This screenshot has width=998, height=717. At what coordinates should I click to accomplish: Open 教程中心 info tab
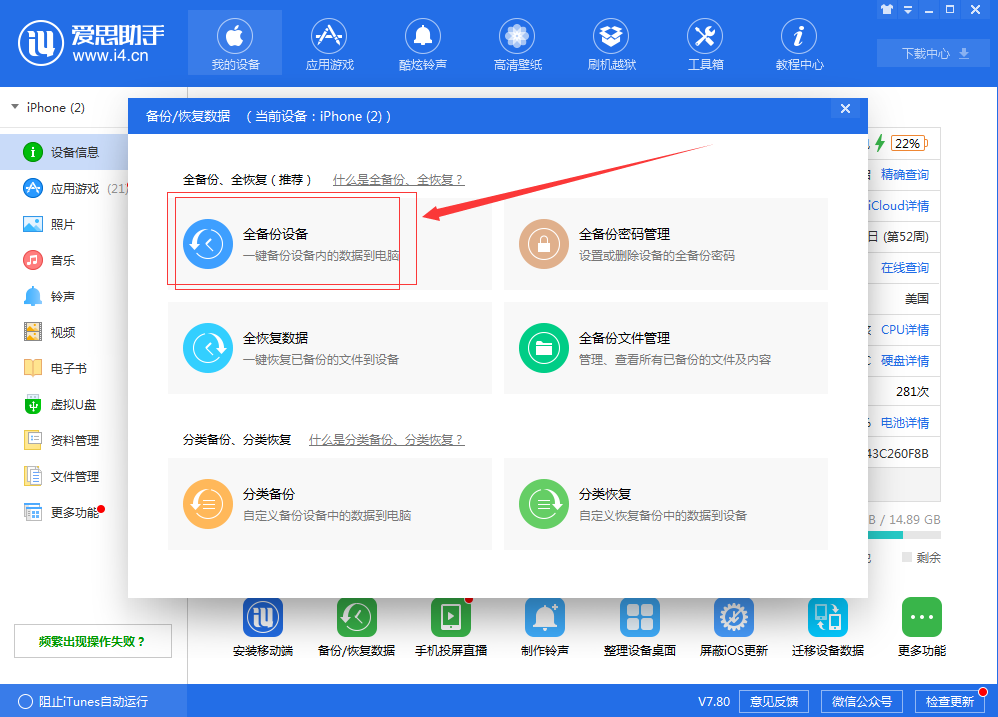(799, 43)
